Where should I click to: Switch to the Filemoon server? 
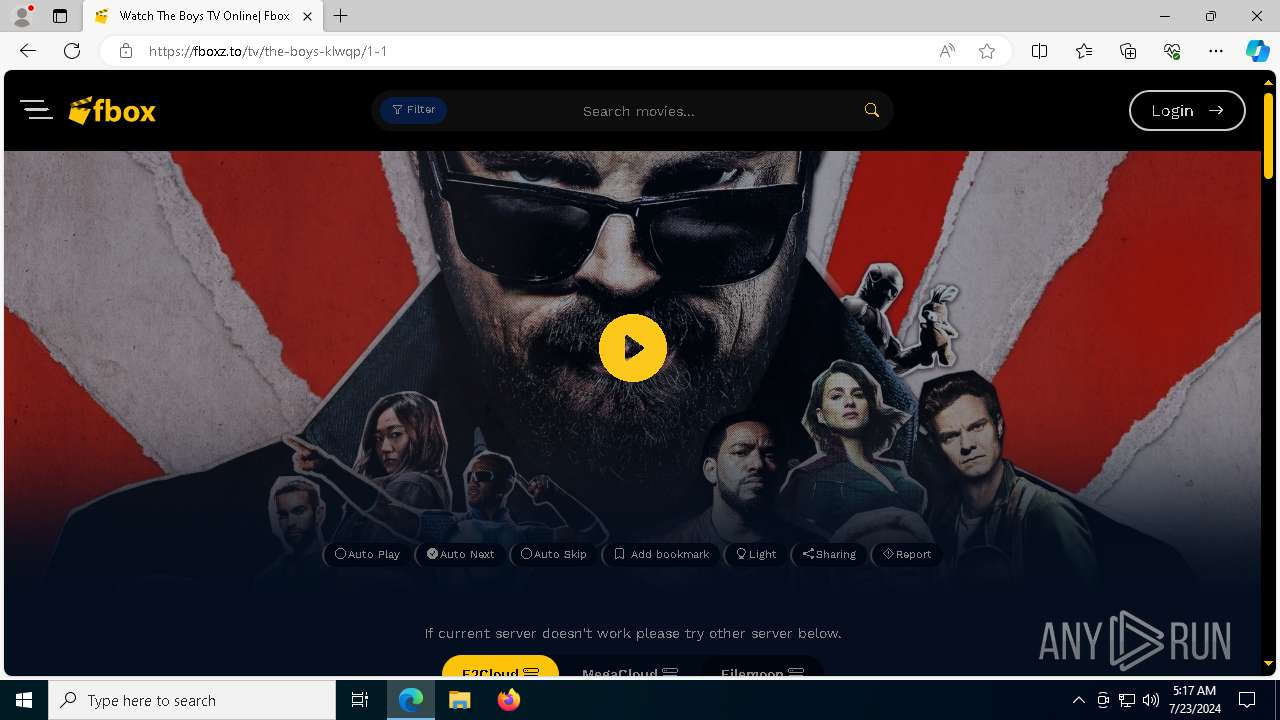tap(762, 668)
